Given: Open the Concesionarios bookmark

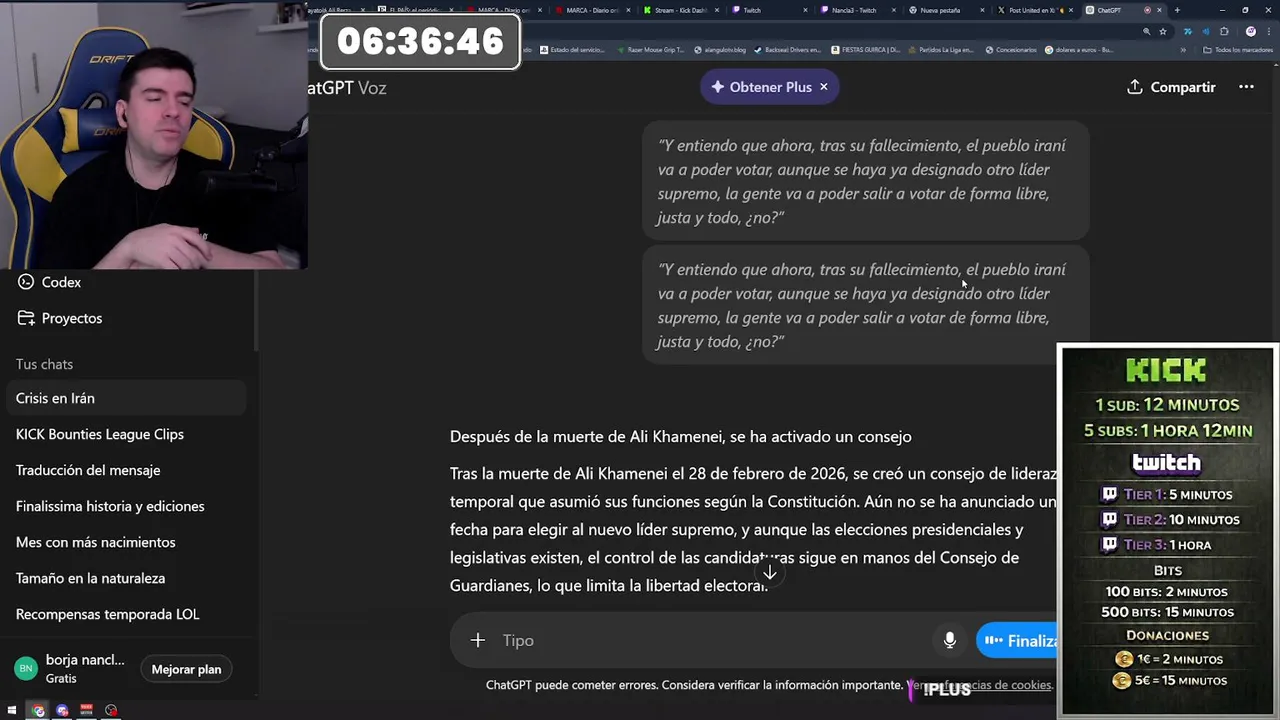Looking at the screenshot, I should (1011, 49).
